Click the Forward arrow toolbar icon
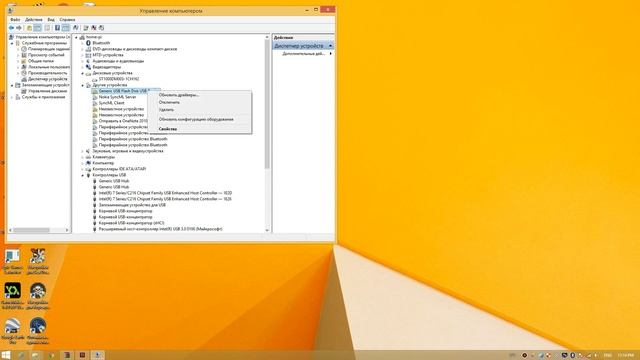 19,28
